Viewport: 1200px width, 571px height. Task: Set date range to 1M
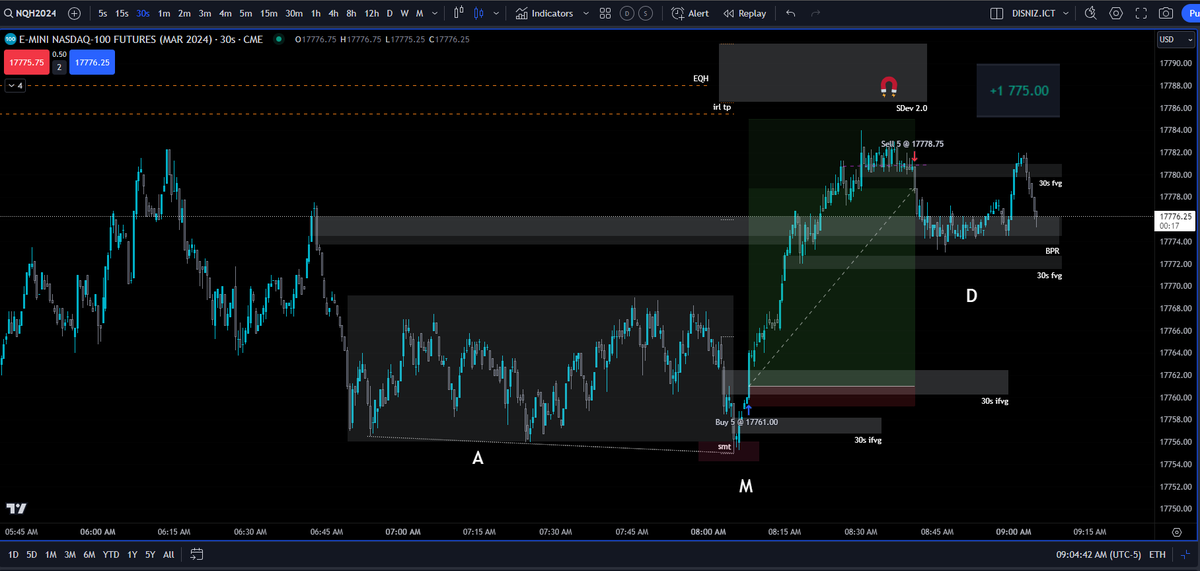click(x=51, y=553)
